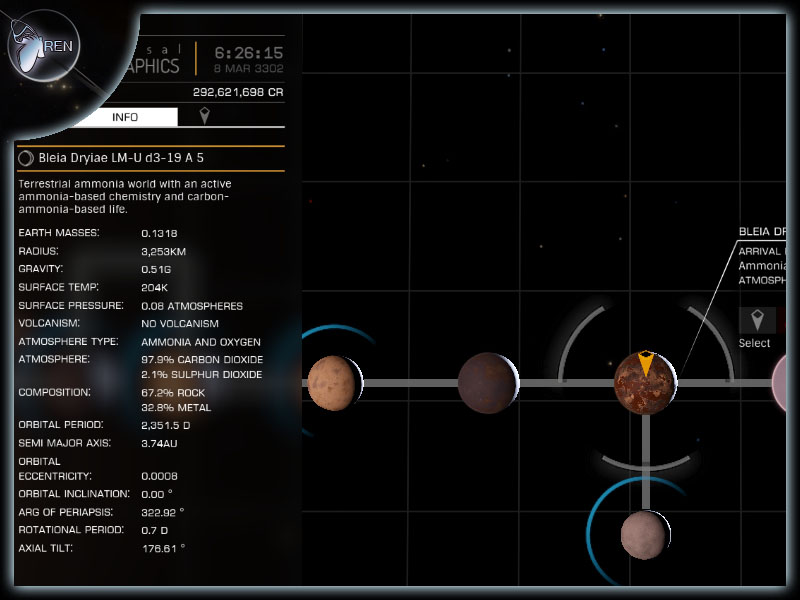Click the AXIAL TILT label
The image size is (800, 600).
[x=45, y=548]
